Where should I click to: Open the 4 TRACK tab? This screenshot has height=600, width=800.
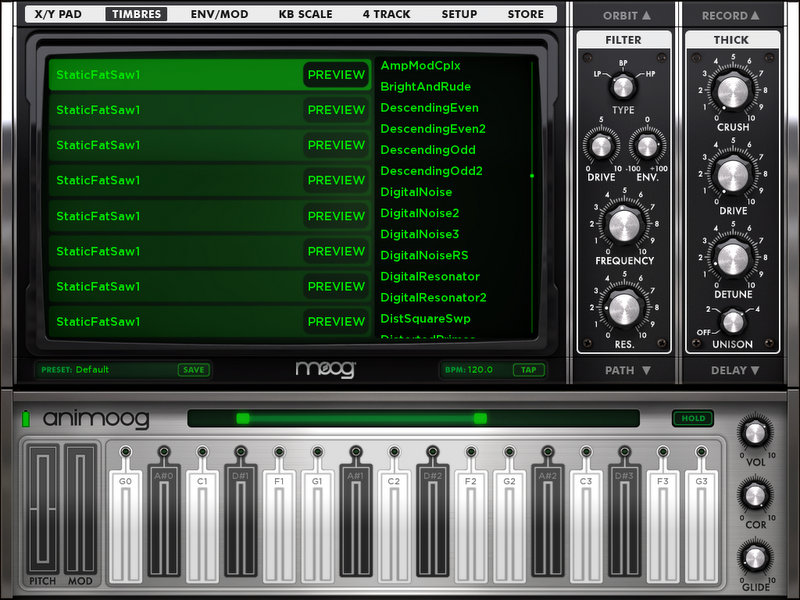tap(386, 14)
